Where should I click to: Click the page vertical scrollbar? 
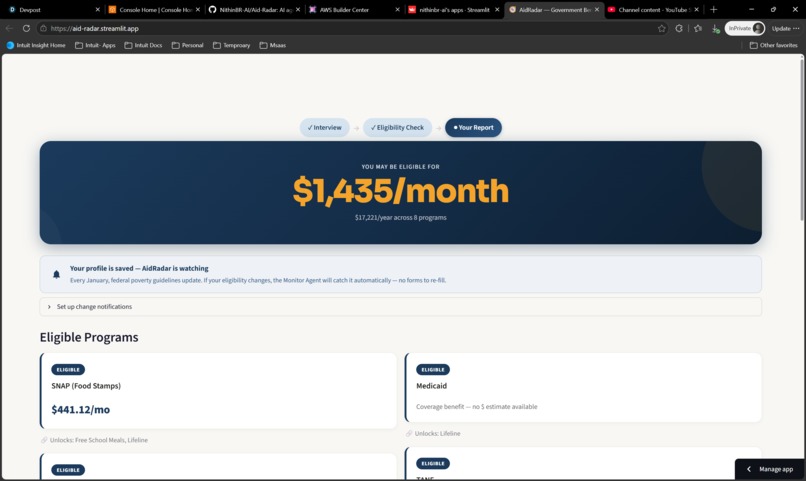coord(801,139)
